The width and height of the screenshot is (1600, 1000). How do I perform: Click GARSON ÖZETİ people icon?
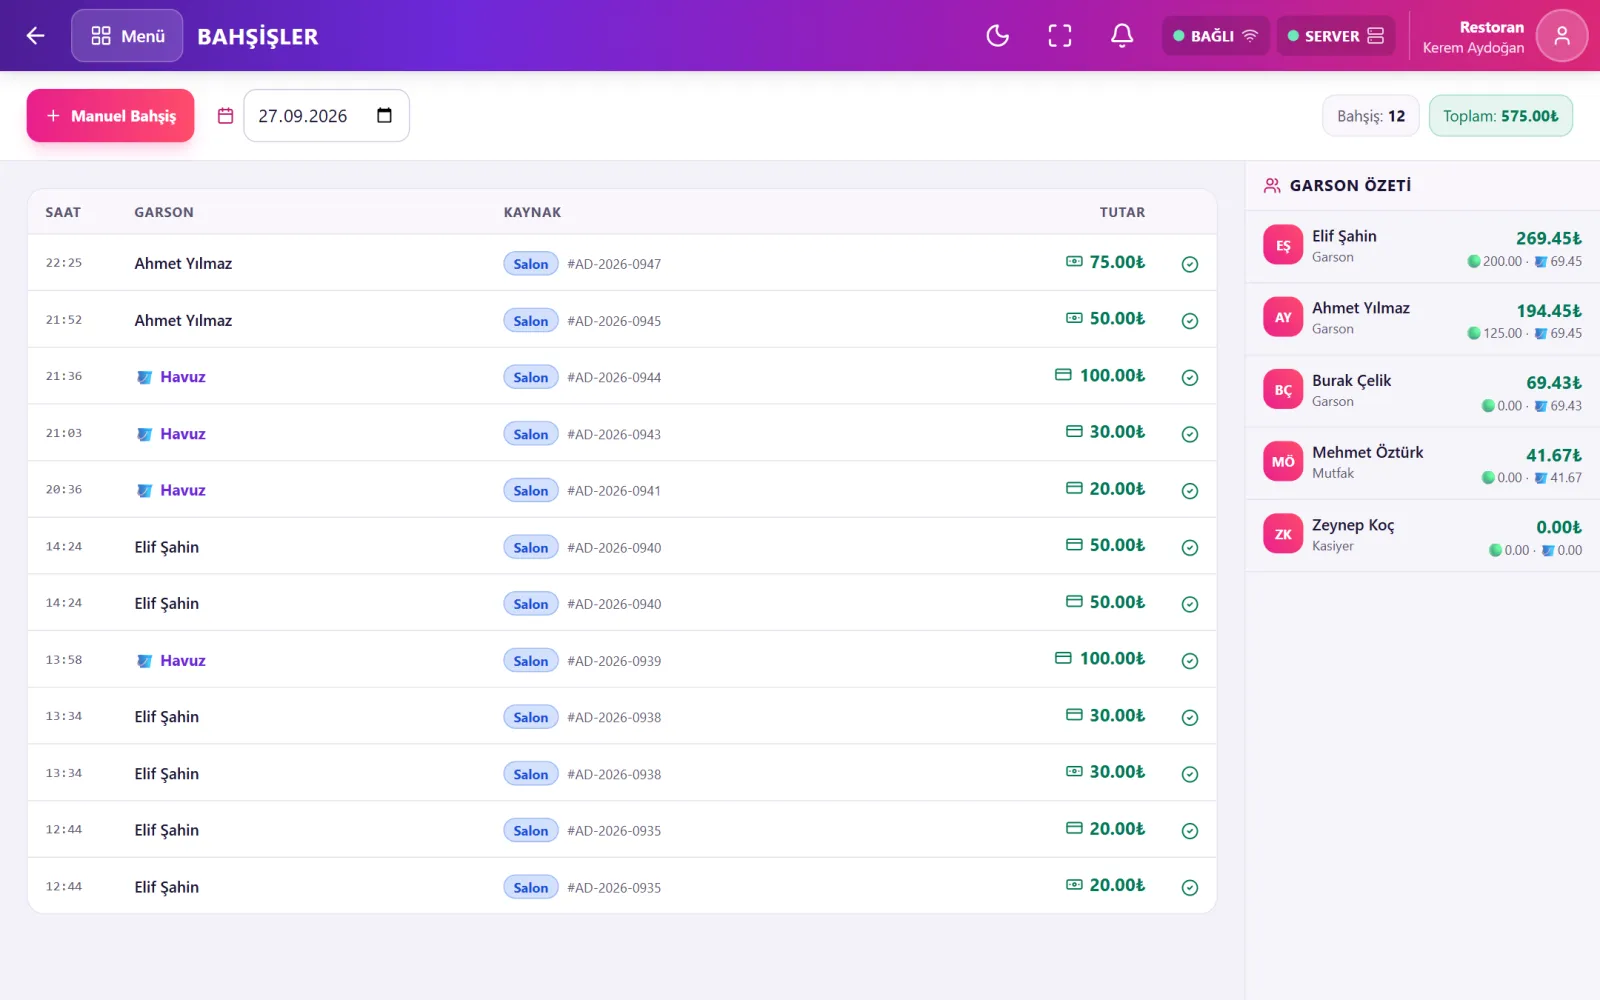click(1272, 185)
